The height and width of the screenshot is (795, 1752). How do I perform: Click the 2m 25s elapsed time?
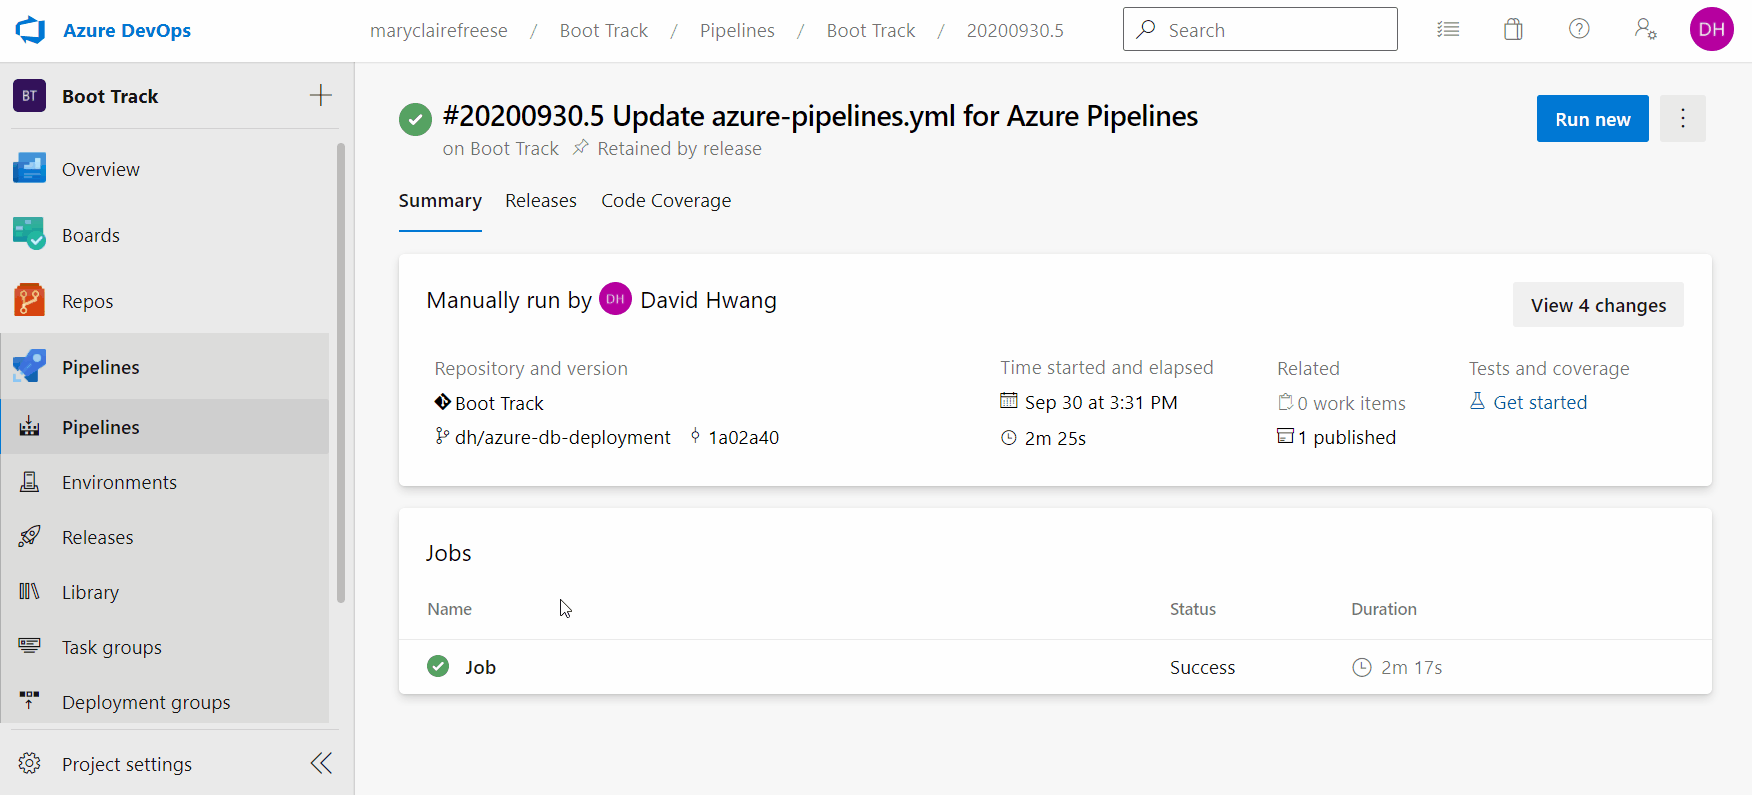pos(1055,438)
